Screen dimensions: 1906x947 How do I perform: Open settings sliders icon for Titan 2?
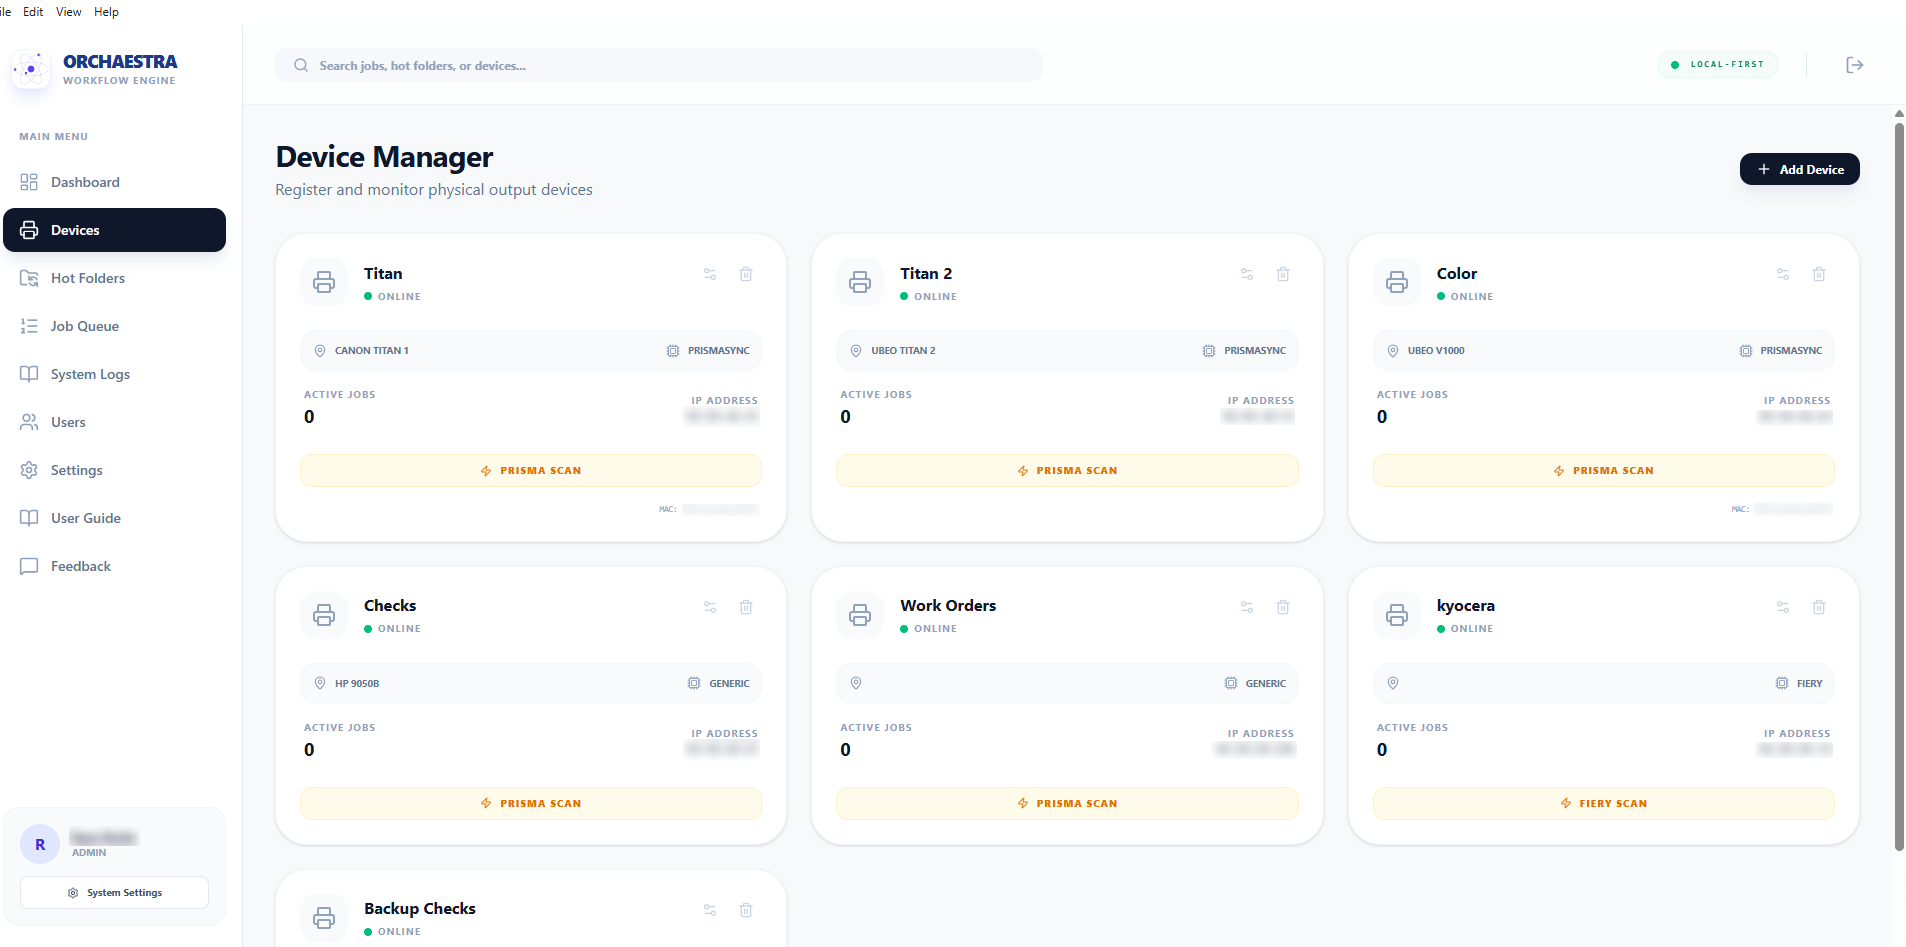point(1247,274)
